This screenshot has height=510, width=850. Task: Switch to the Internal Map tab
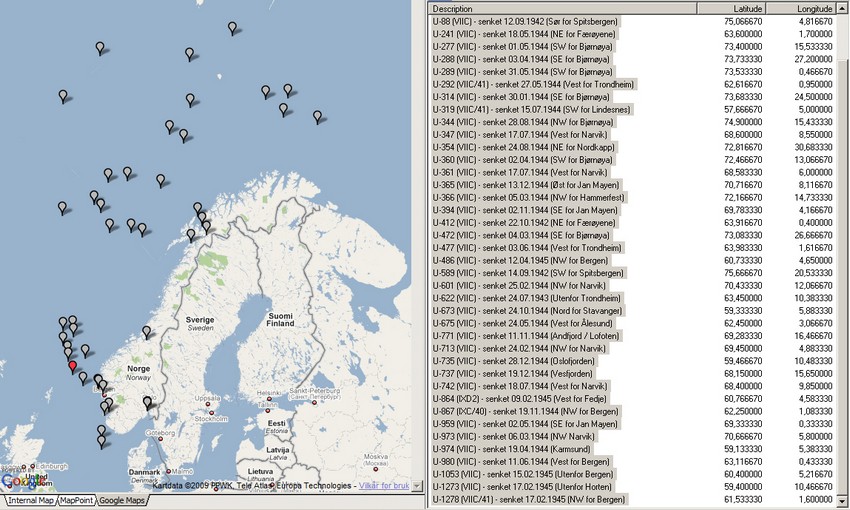pos(30,500)
